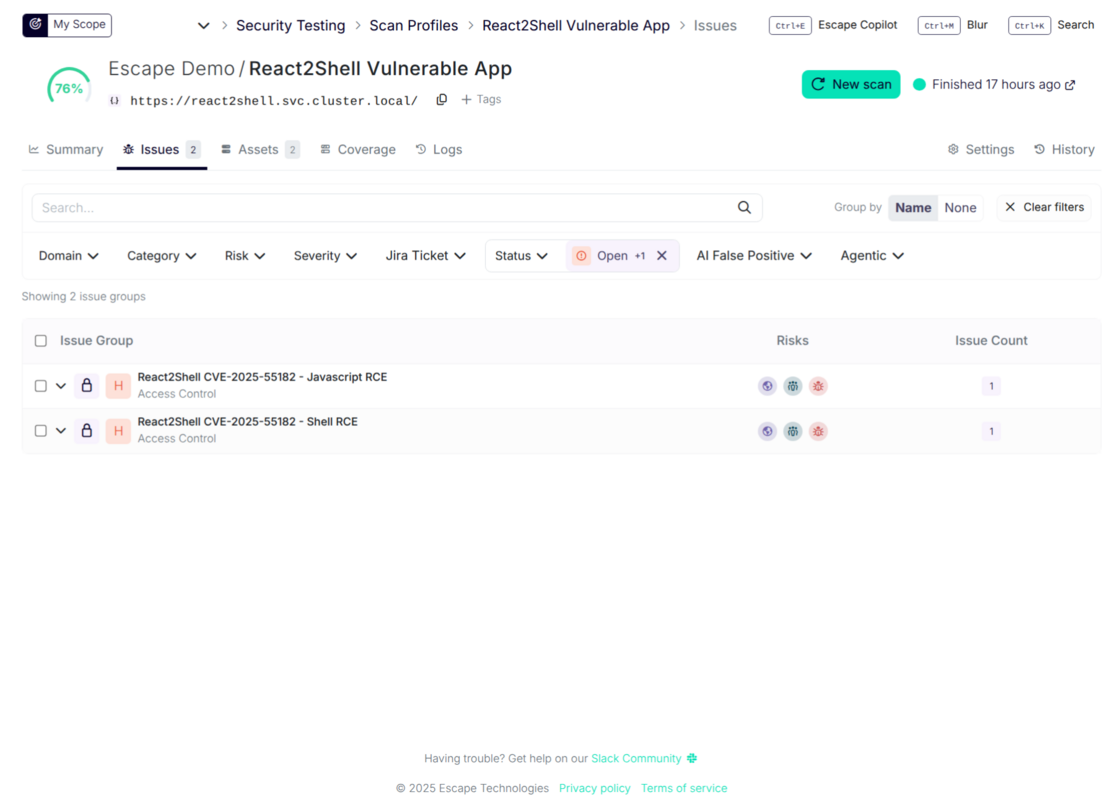Screen dimensions: 1120x797
Task: Click the Escape logo in My Scope
Action: pyautogui.click(x=35, y=25)
